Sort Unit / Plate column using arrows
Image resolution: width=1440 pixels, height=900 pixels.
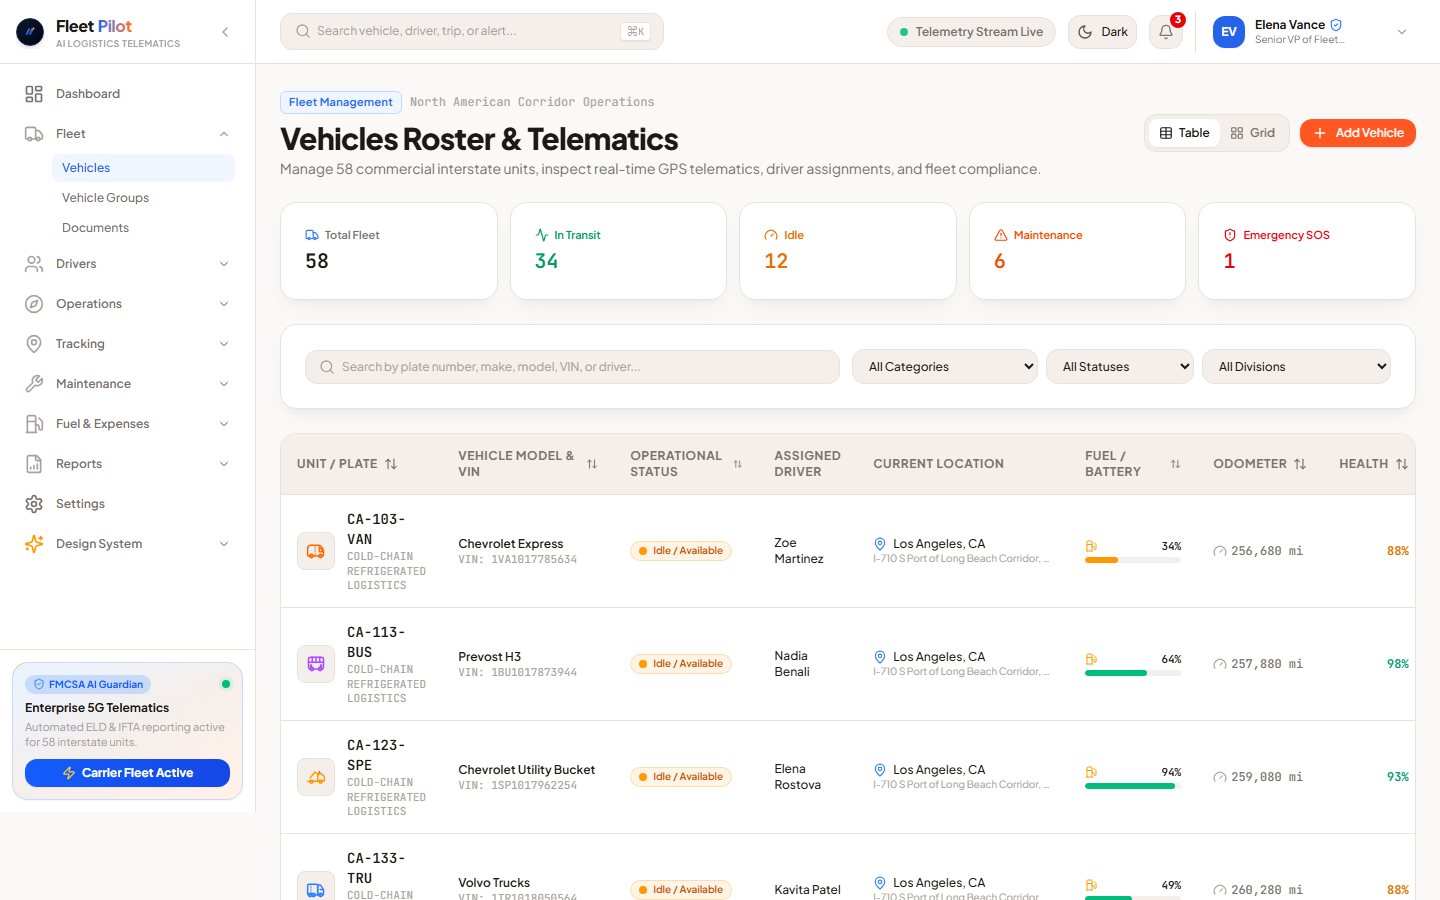[391, 464]
